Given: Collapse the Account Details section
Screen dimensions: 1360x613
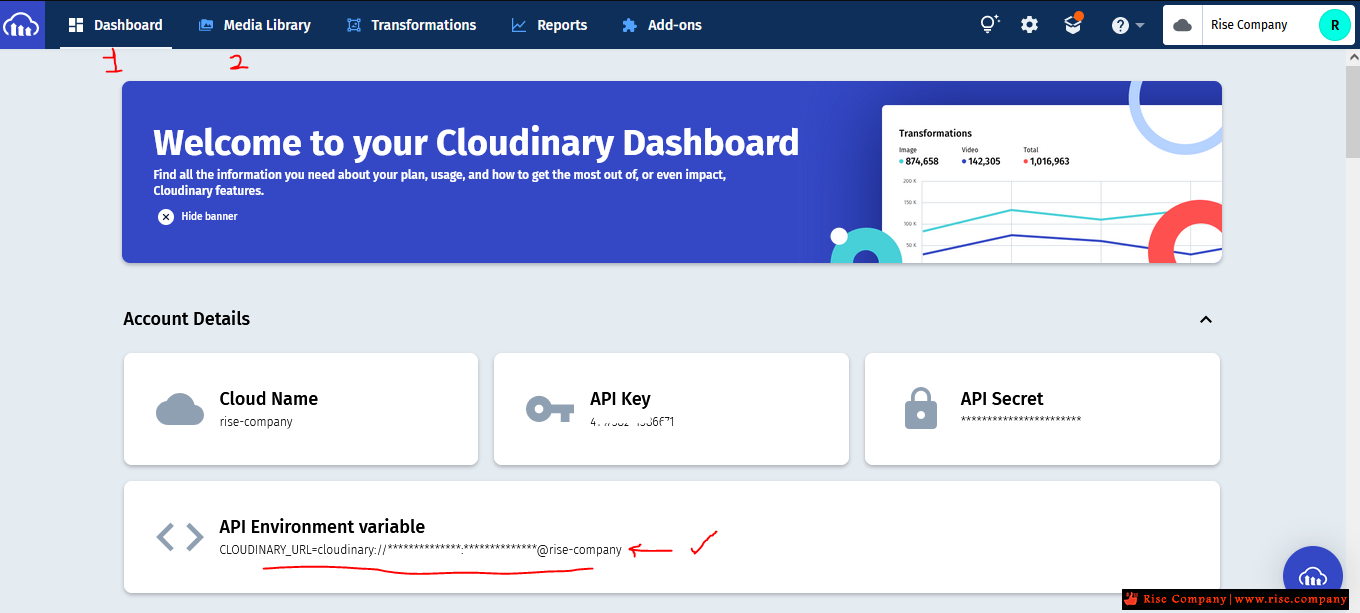Looking at the screenshot, I should point(1206,319).
